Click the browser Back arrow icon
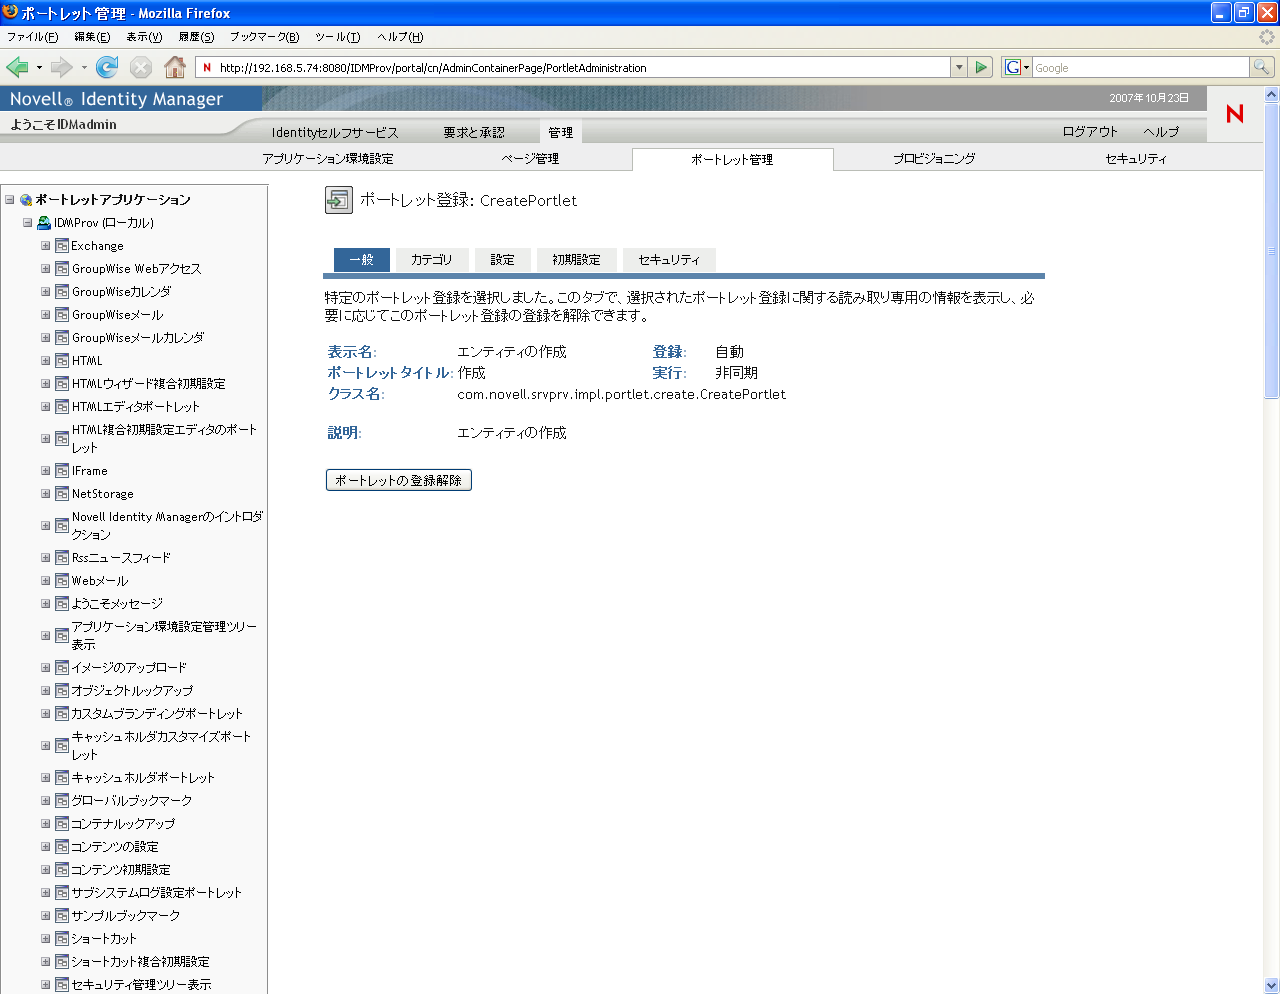 [x=17, y=67]
